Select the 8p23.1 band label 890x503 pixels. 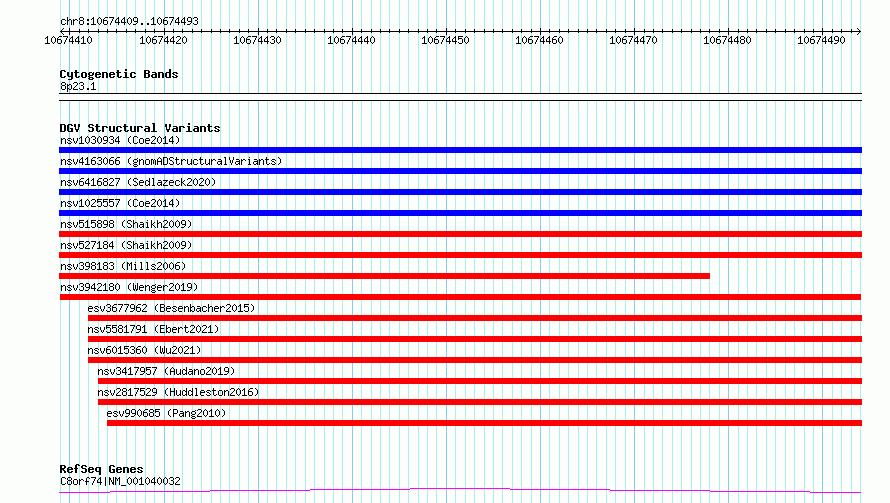click(78, 86)
